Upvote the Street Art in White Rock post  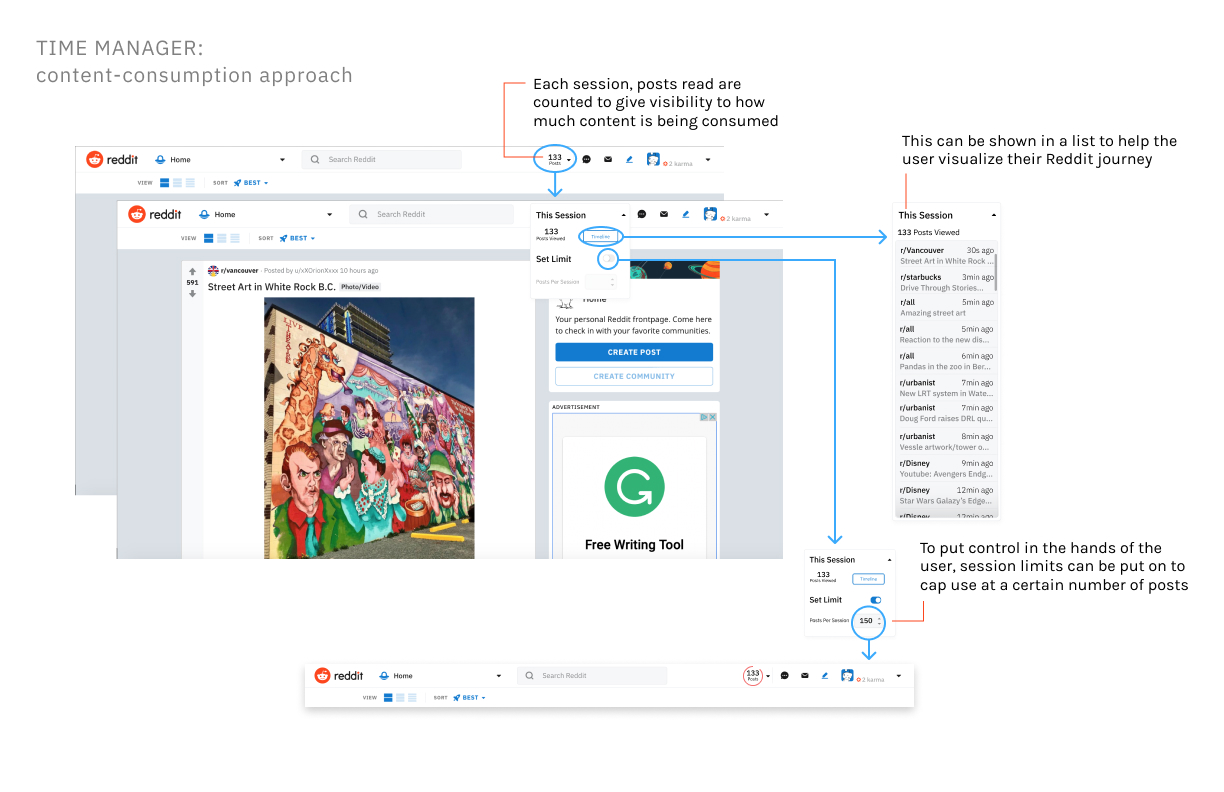pos(193,271)
